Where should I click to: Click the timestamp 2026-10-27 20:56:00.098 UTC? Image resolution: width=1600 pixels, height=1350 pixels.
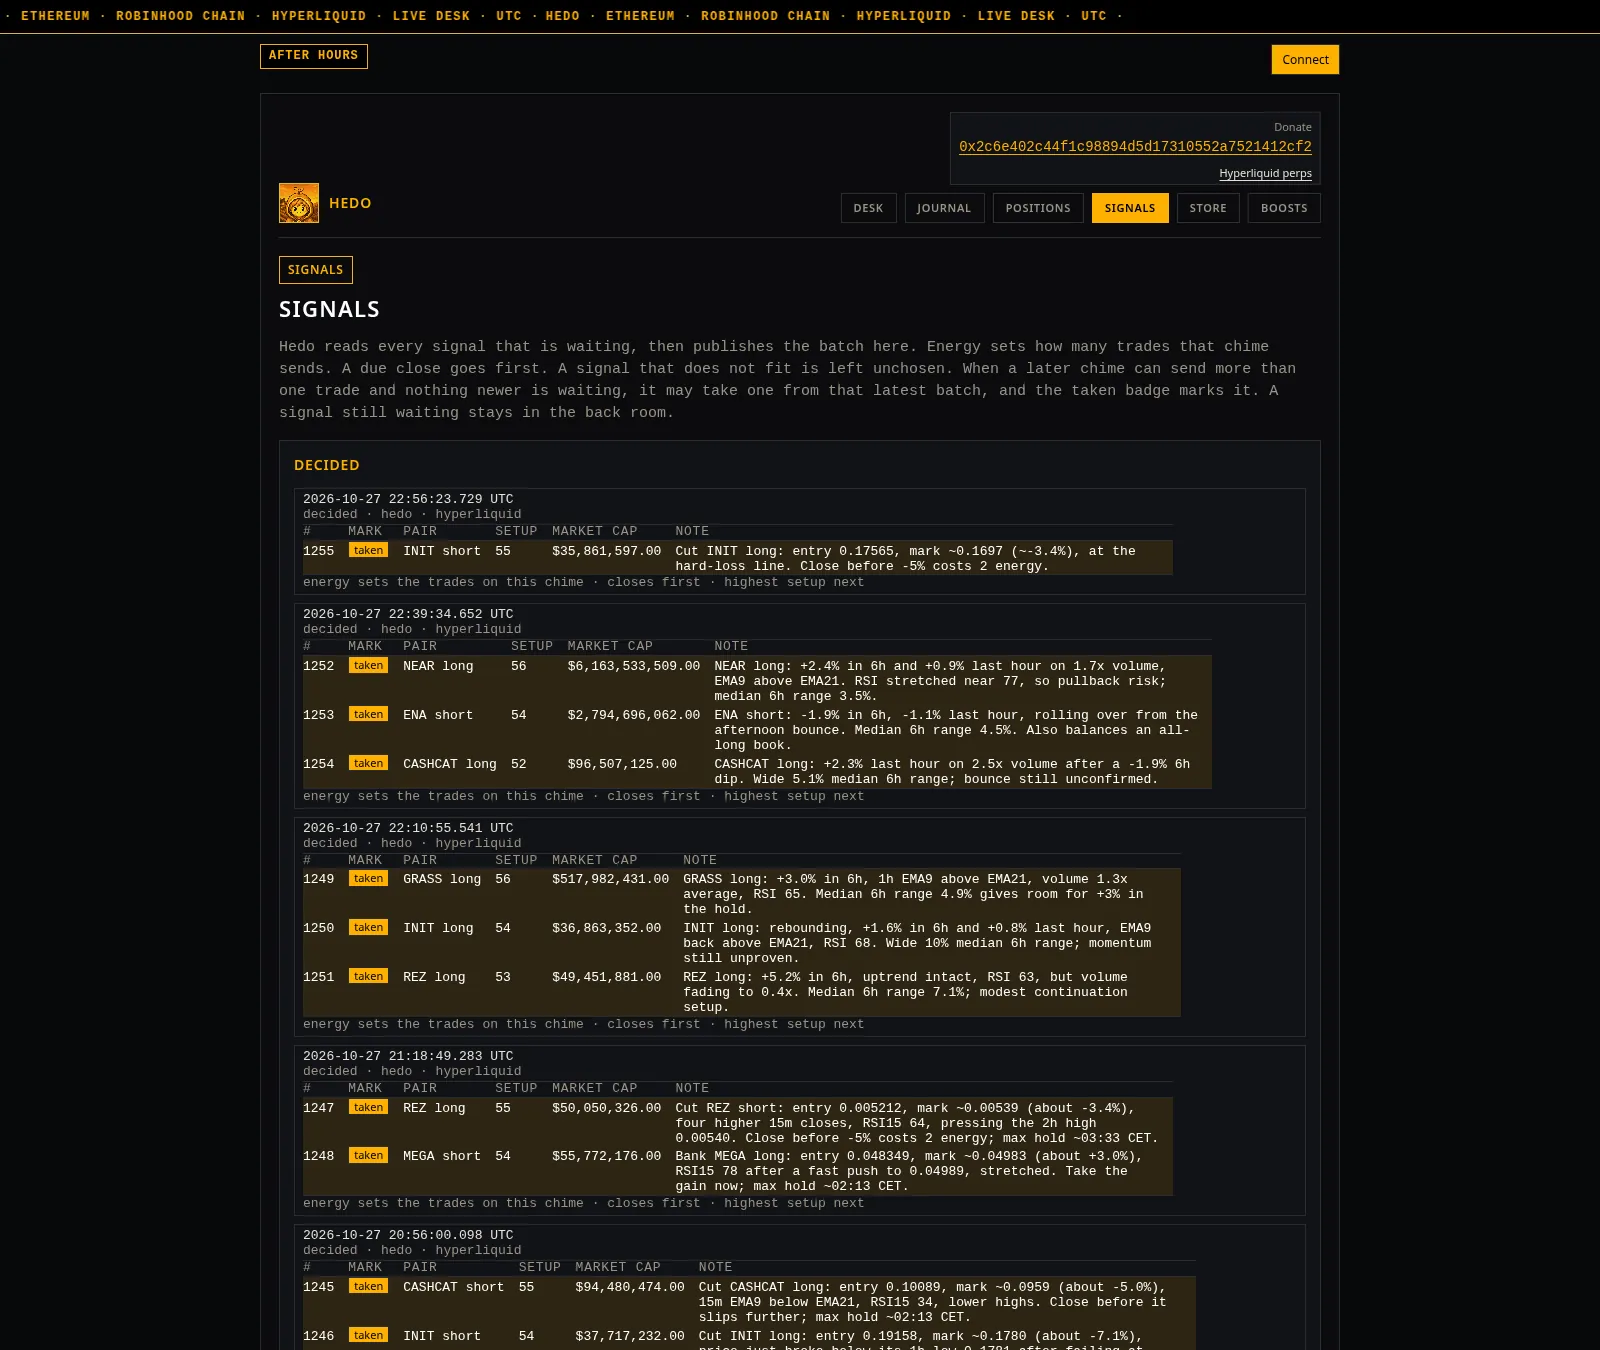pos(408,1235)
